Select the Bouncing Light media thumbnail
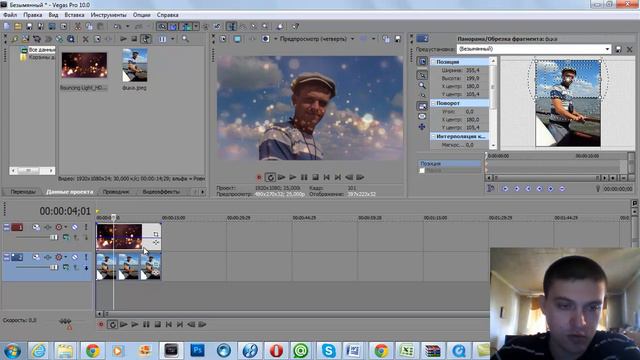 84,65
